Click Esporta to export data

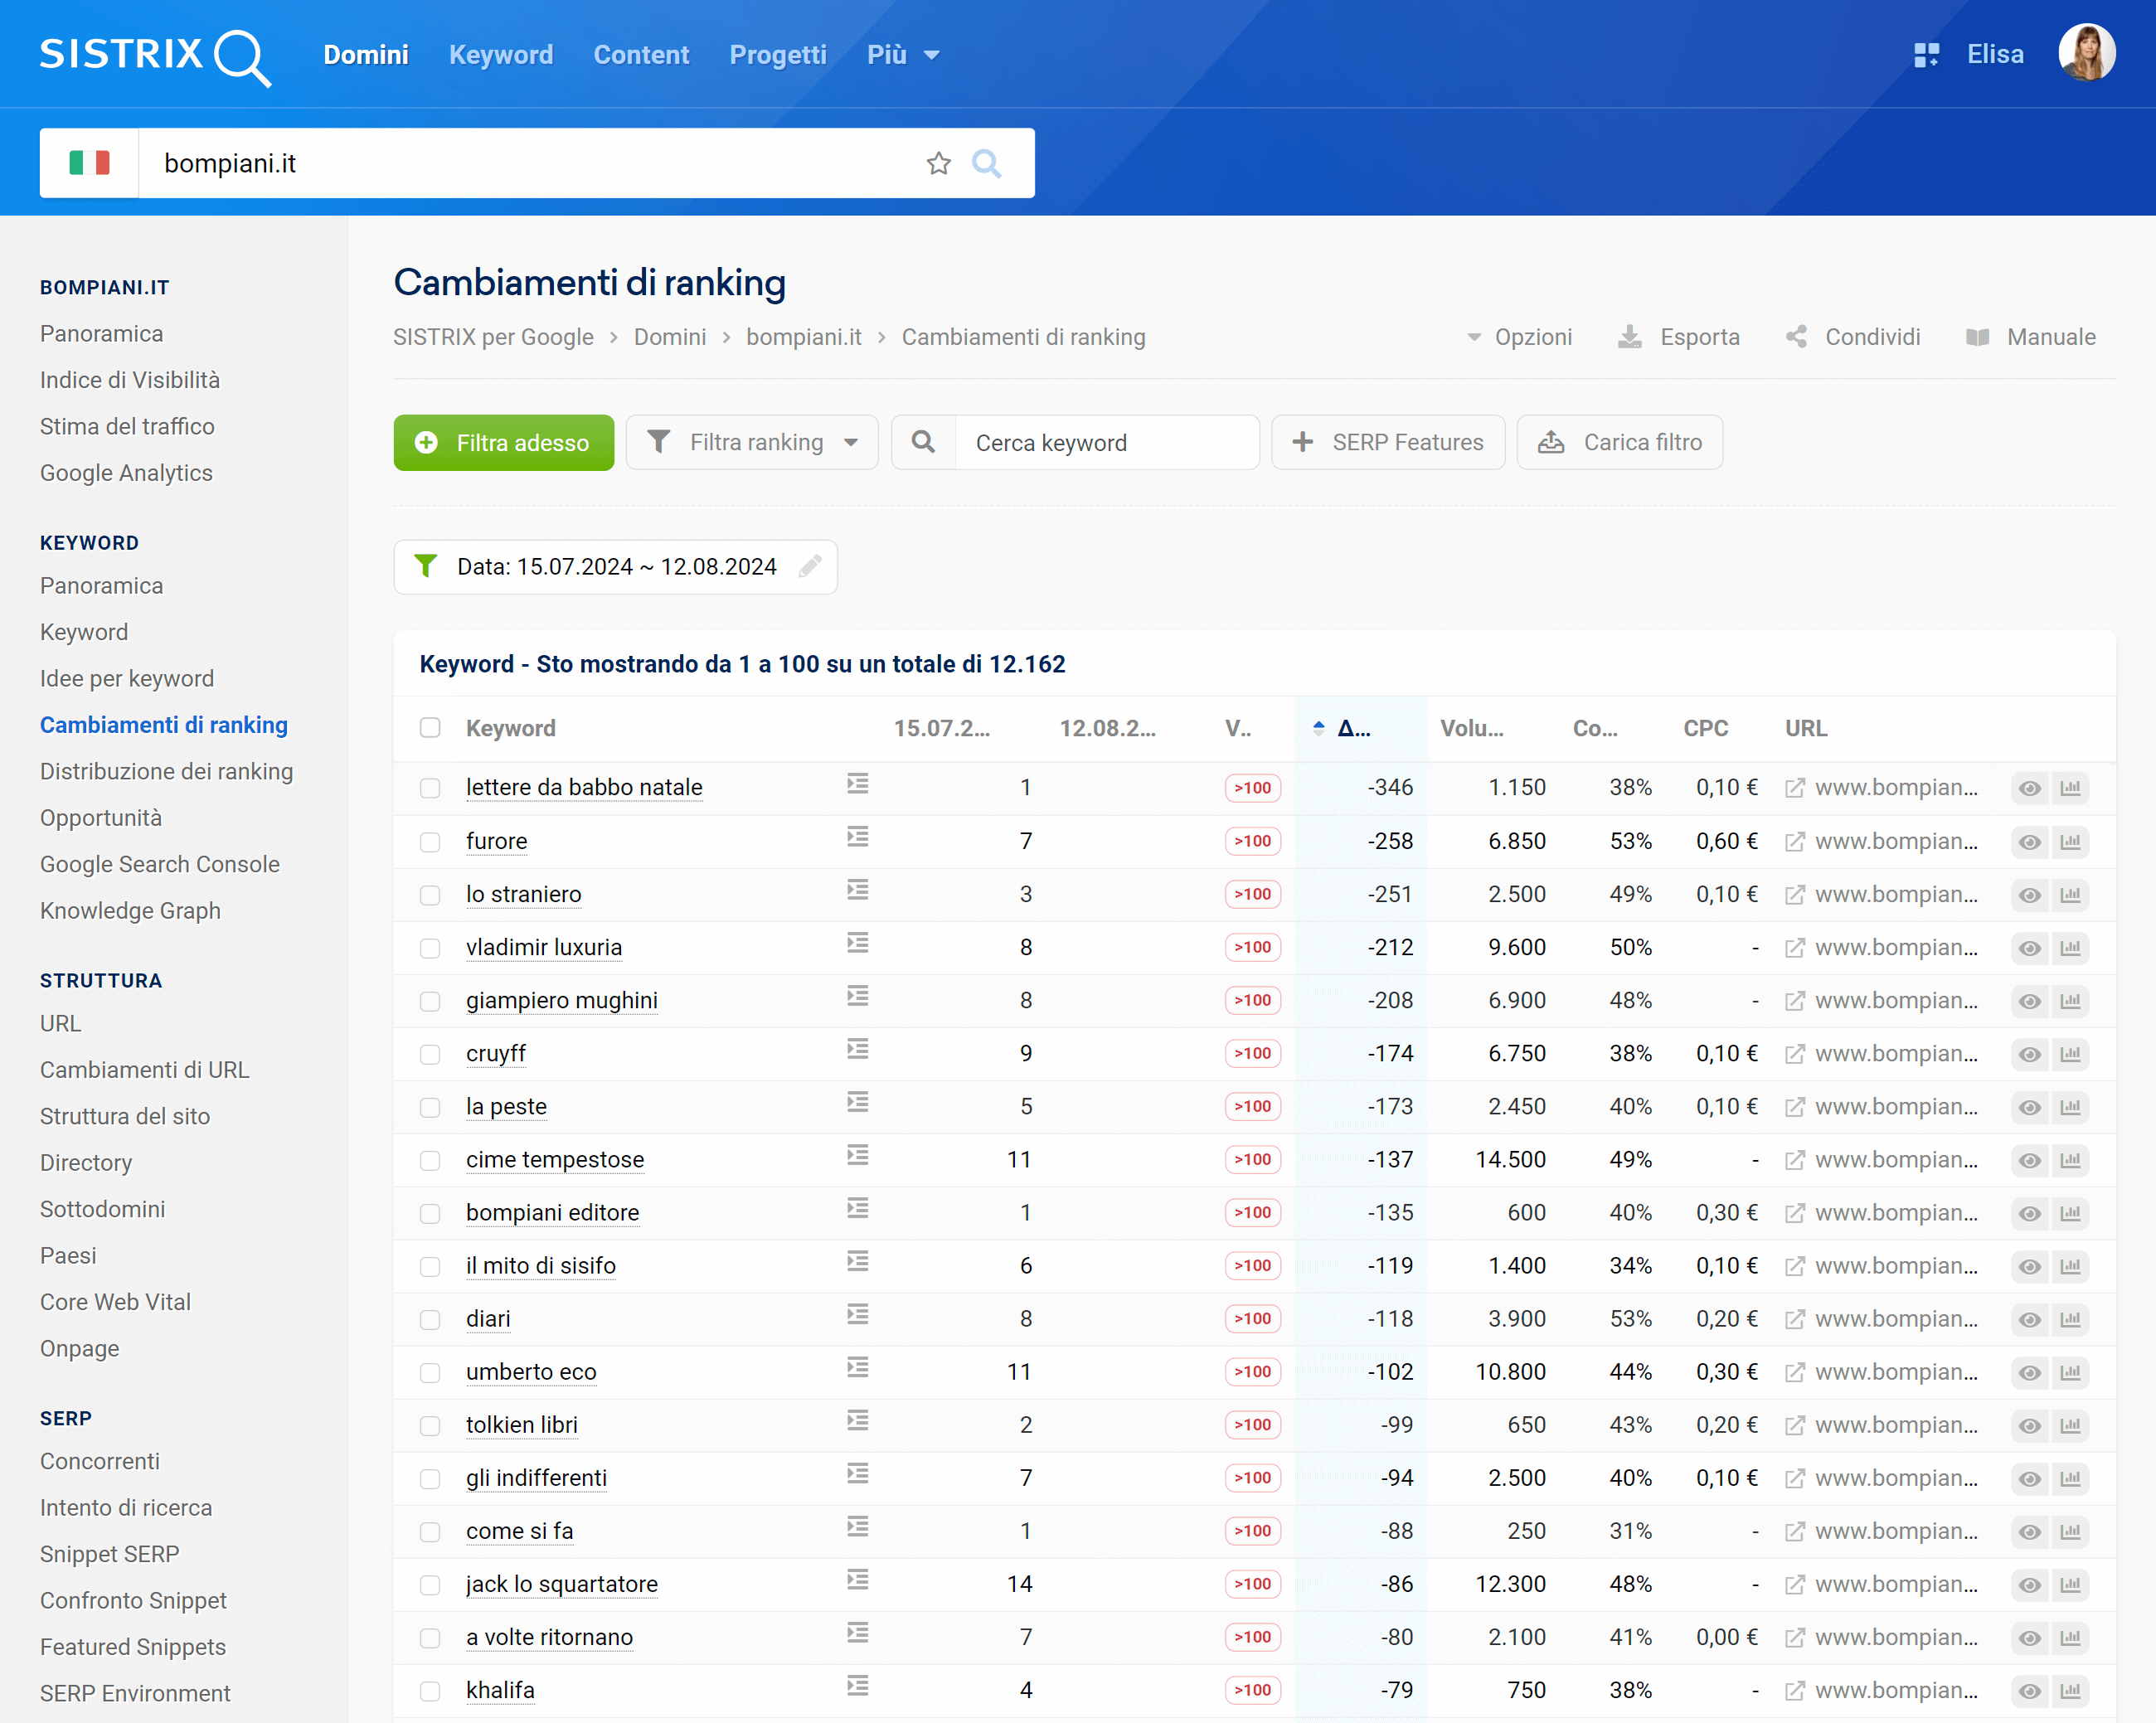click(x=1679, y=337)
